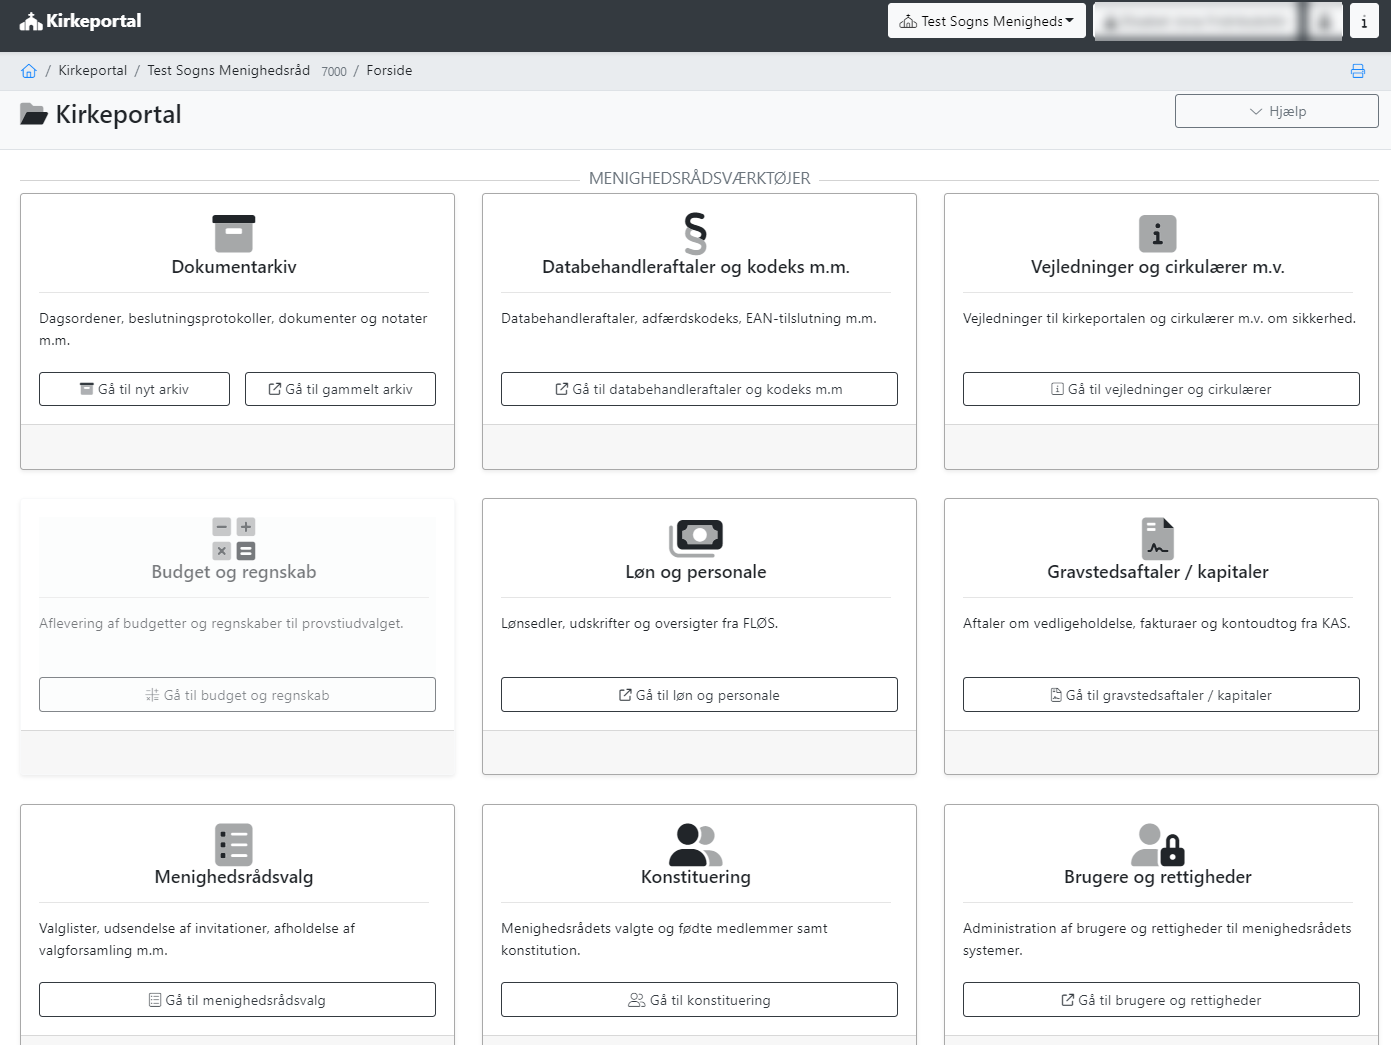
Task: Click Gravstedsaftaler / kapitaler title
Action: click(1158, 572)
